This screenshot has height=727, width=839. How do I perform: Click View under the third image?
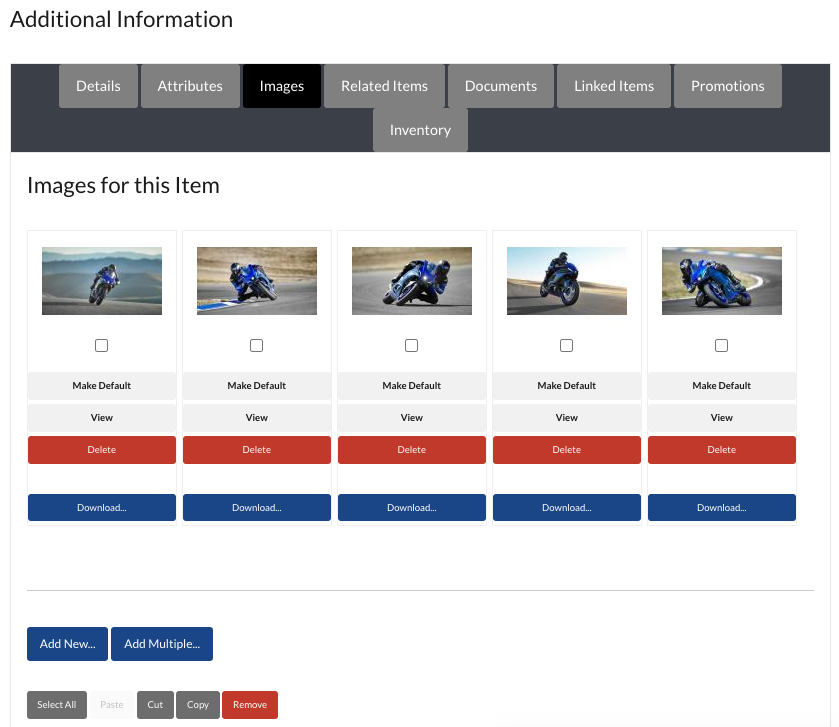(412, 417)
